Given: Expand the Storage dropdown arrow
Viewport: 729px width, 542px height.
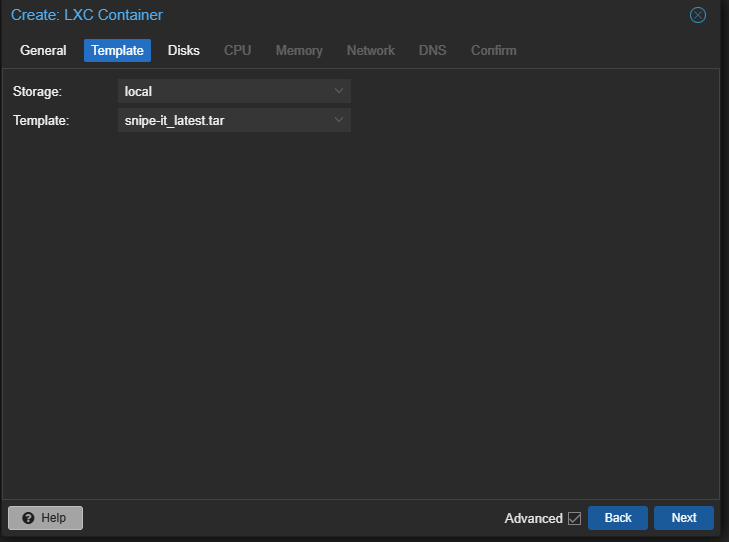Looking at the screenshot, I should (x=339, y=91).
